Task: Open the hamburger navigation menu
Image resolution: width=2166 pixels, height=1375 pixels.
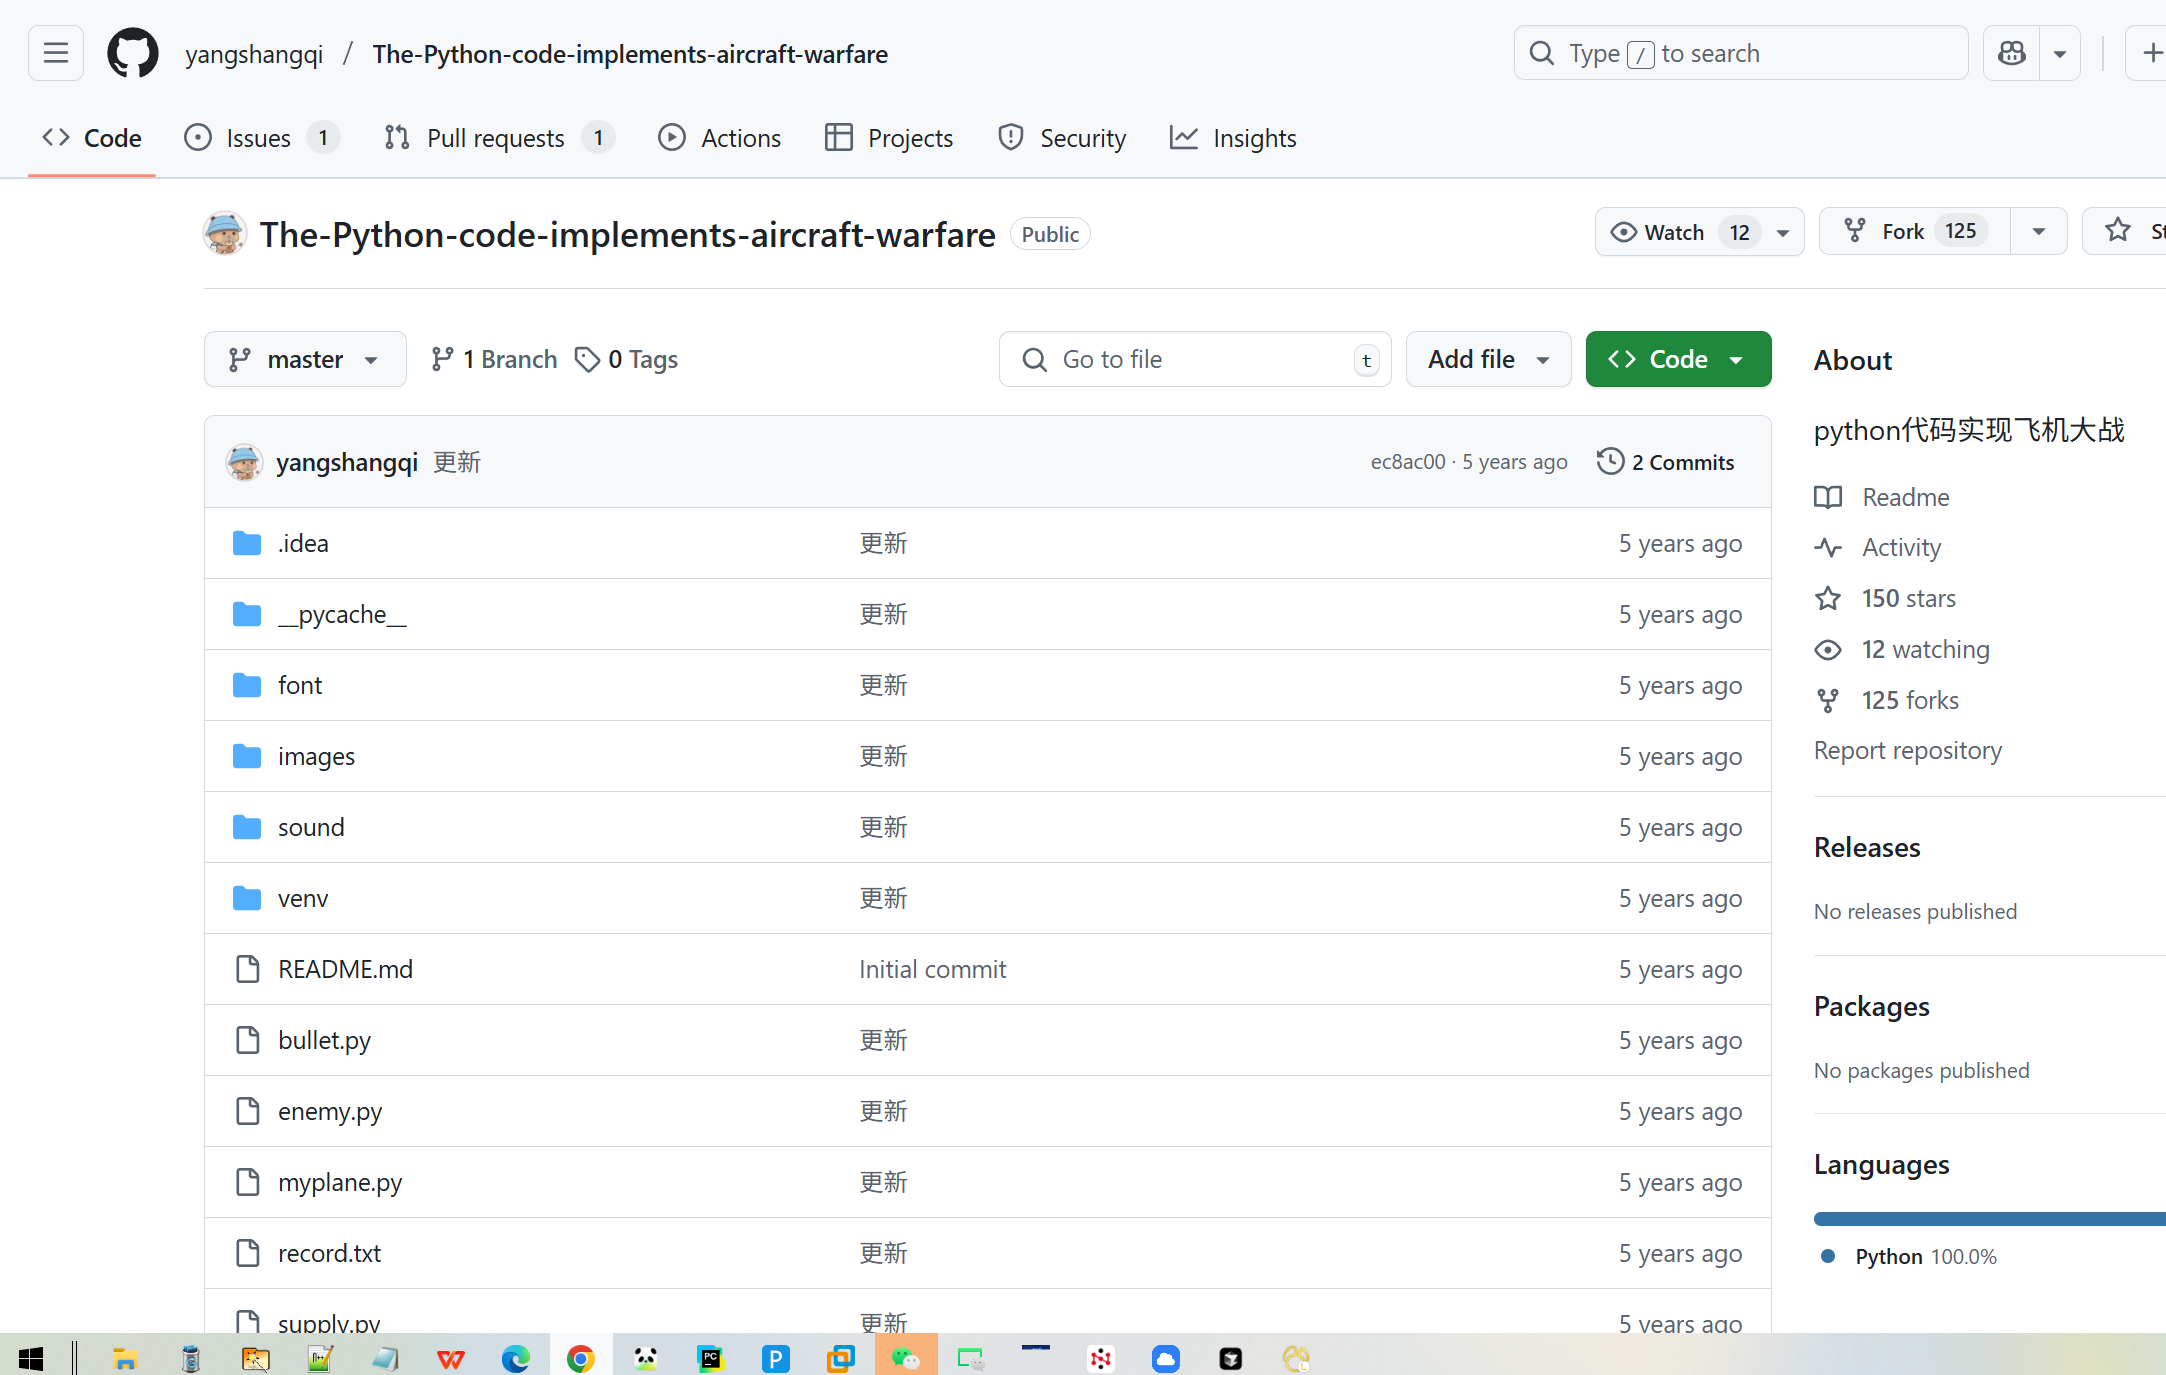Action: [x=56, y=53]
